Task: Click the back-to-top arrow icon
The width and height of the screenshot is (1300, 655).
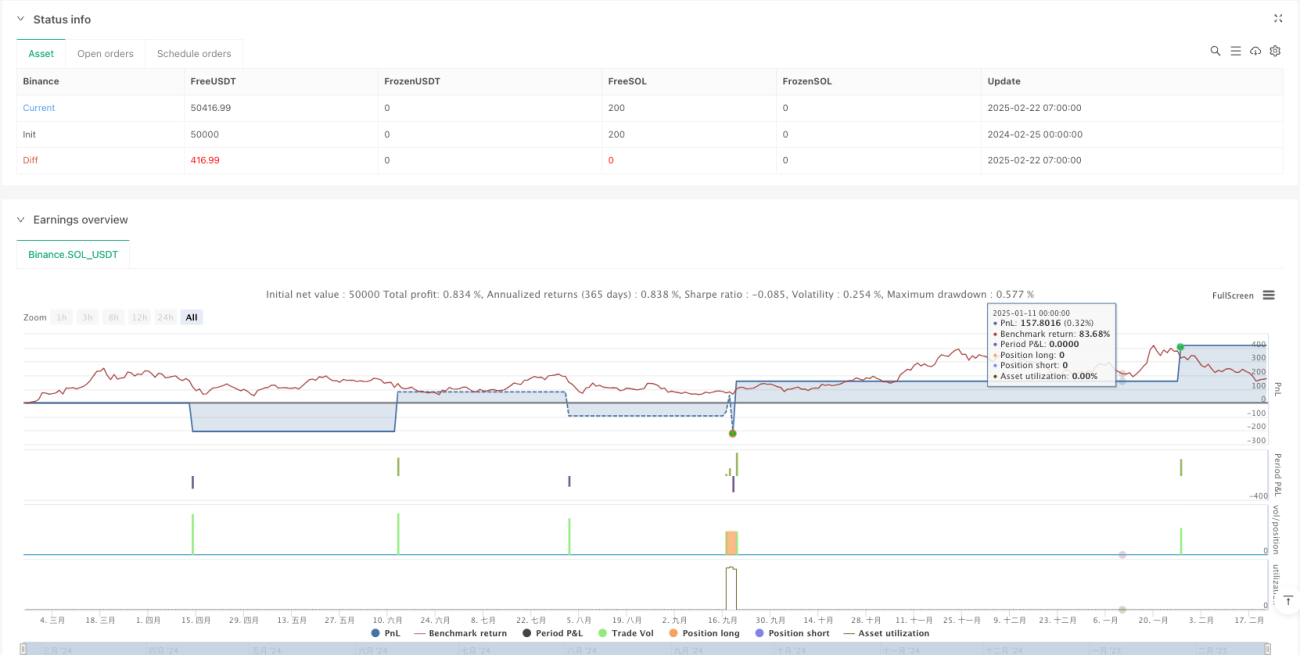Action: (1287, 600)
